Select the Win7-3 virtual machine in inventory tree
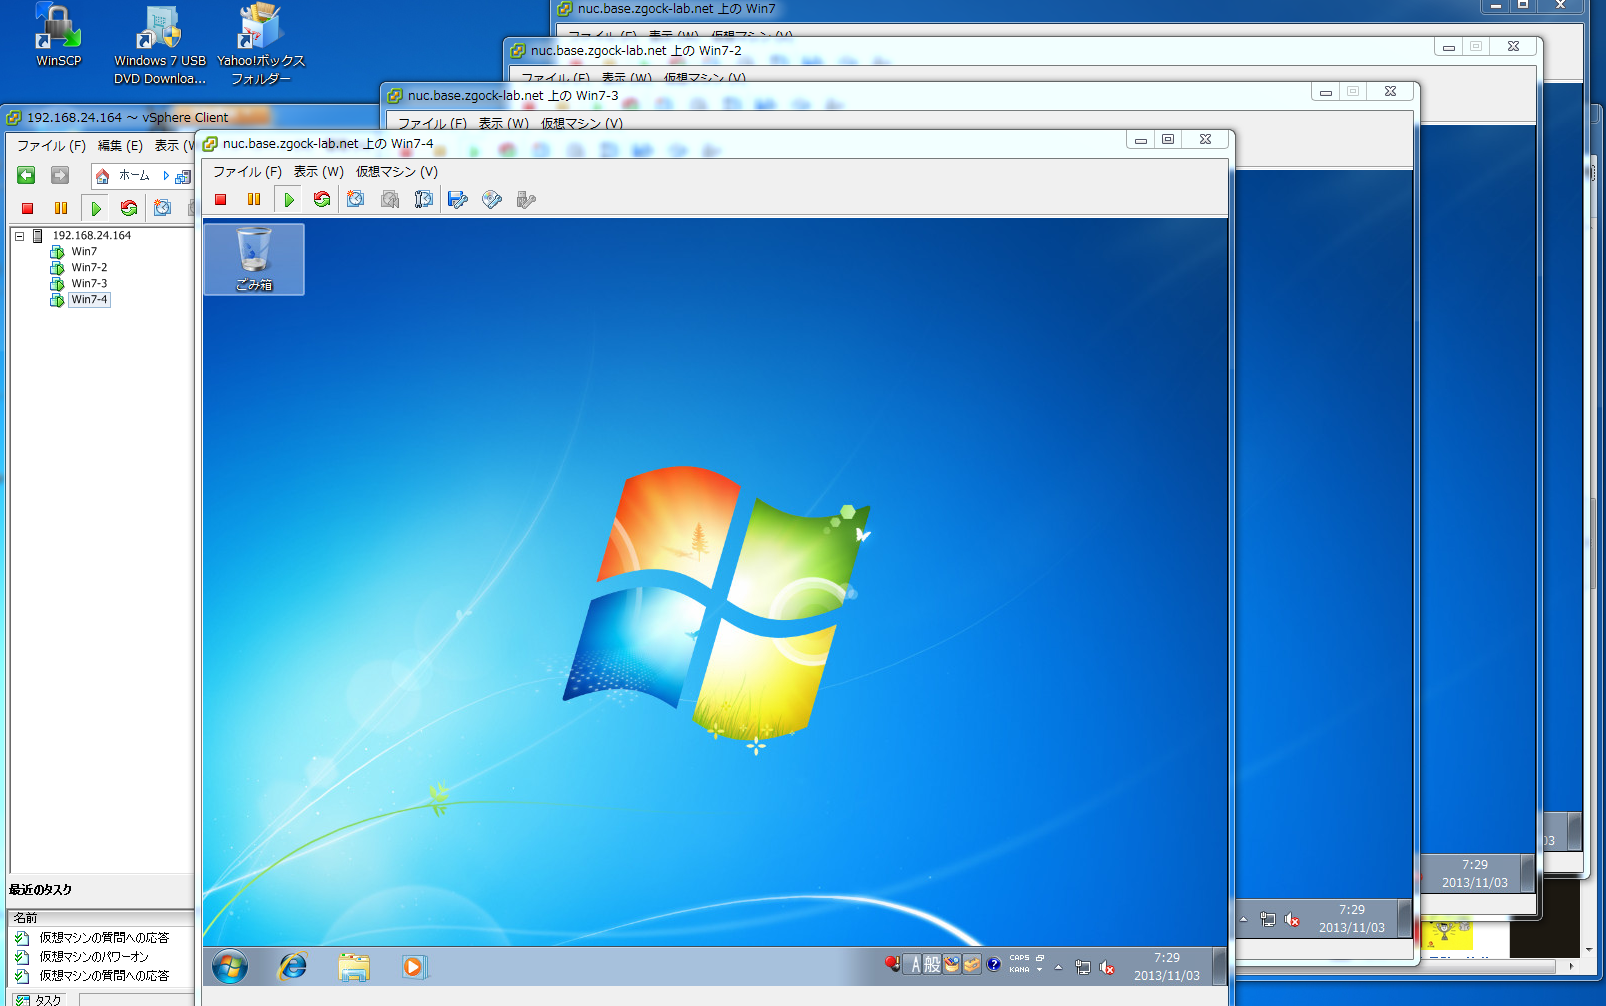The height and width of the screenshot is (1006, 1606). 89,284
